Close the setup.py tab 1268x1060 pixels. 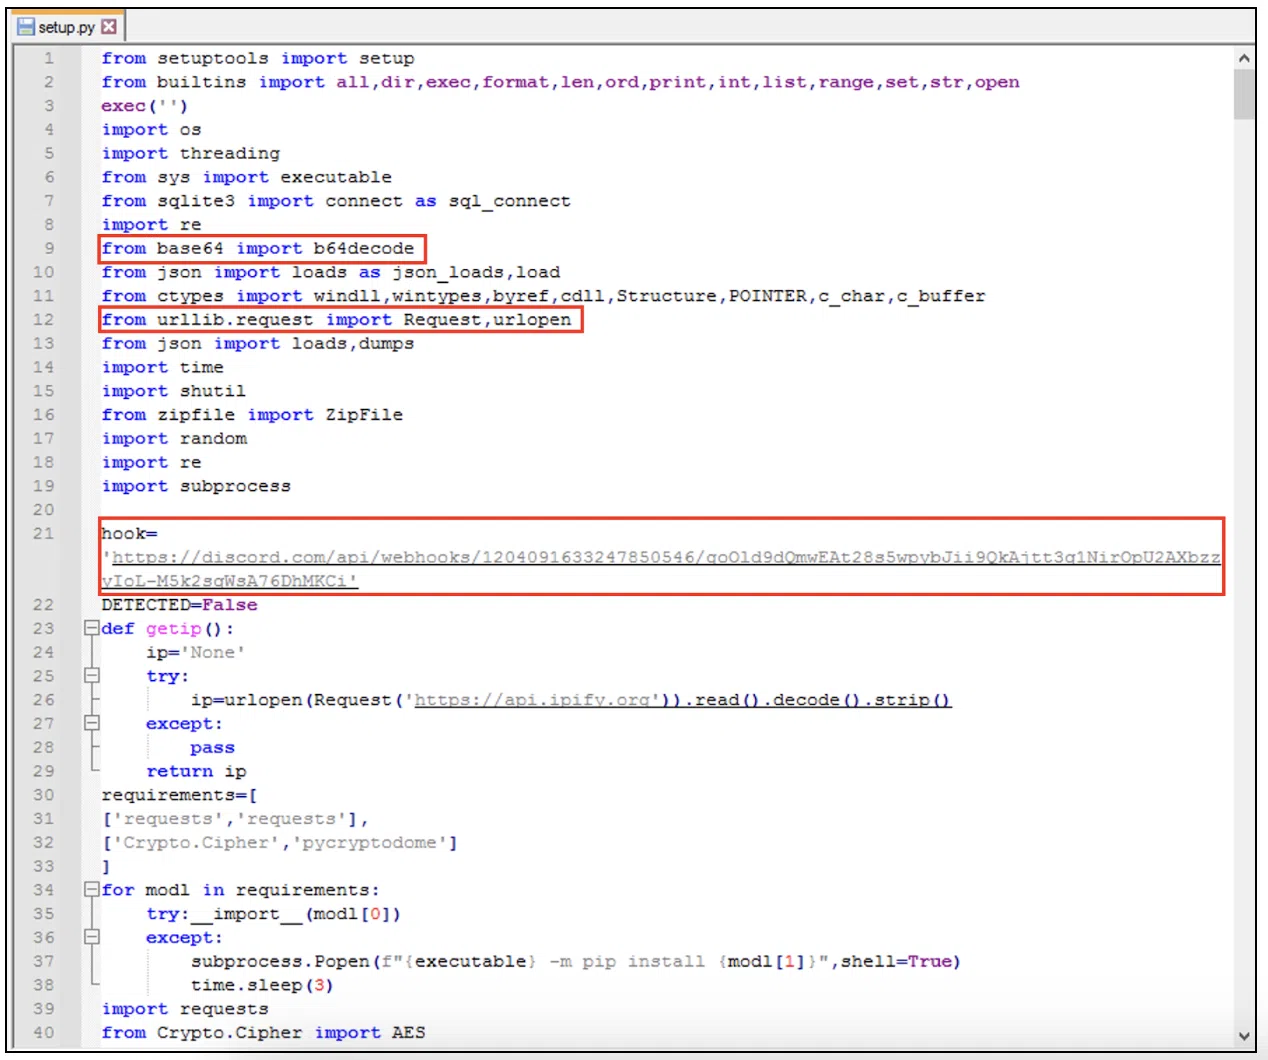click(x=109, y=27)
